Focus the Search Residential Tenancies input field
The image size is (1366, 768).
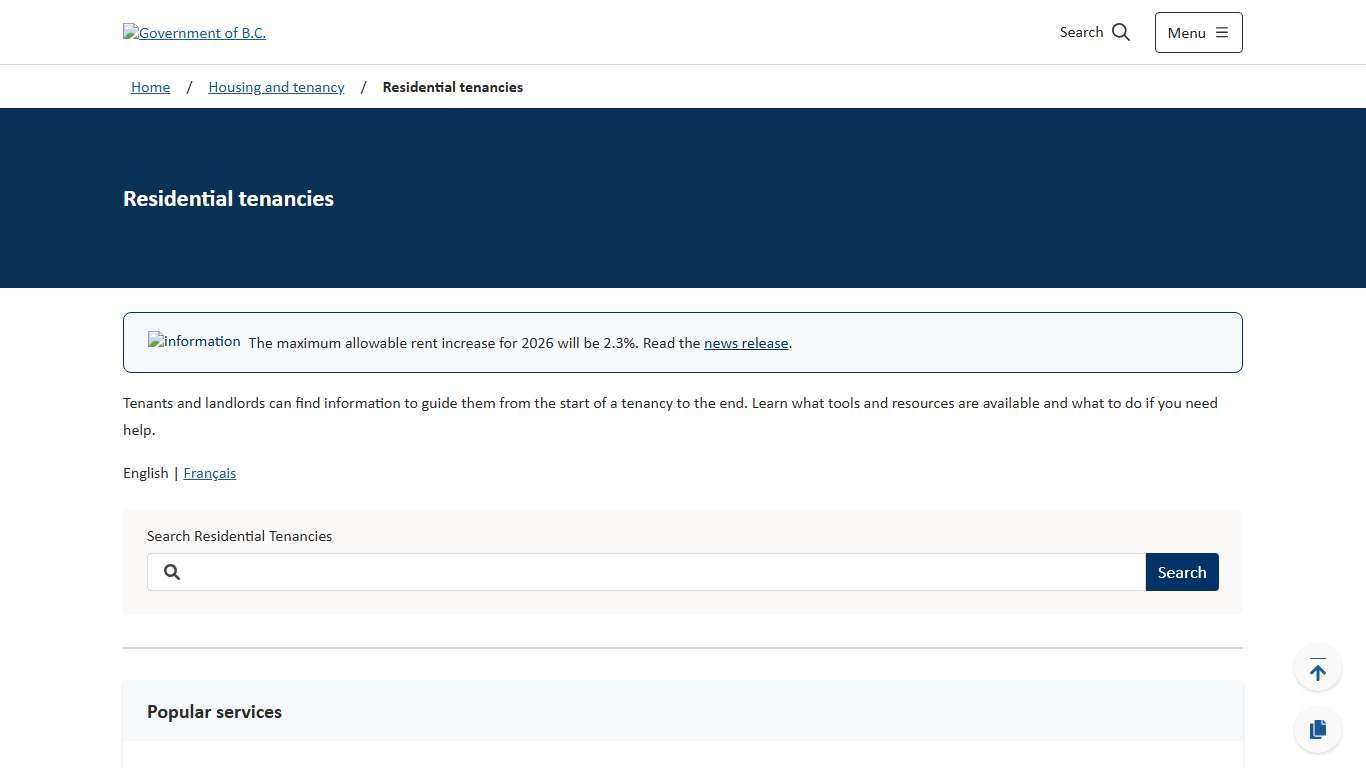point(660,572)
